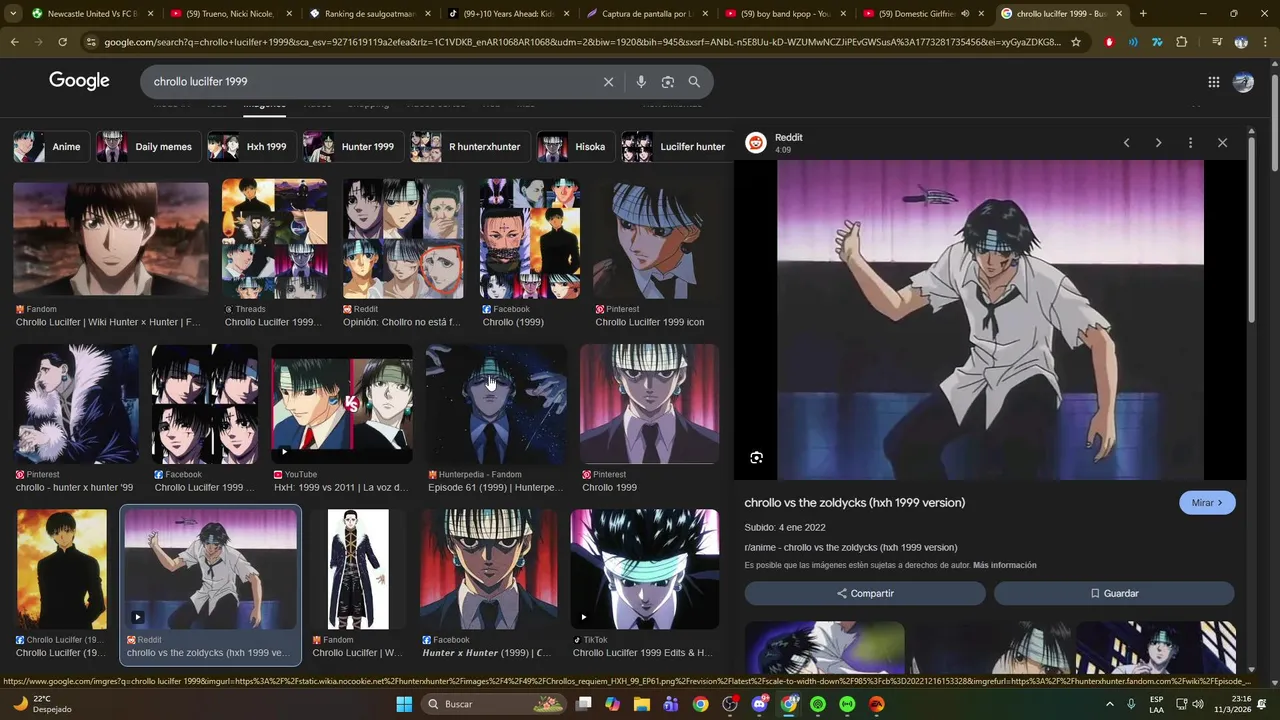Reload the current page
Image resolution: width=1280 pixels, height=720 pixels.
(x=62, y=42)
